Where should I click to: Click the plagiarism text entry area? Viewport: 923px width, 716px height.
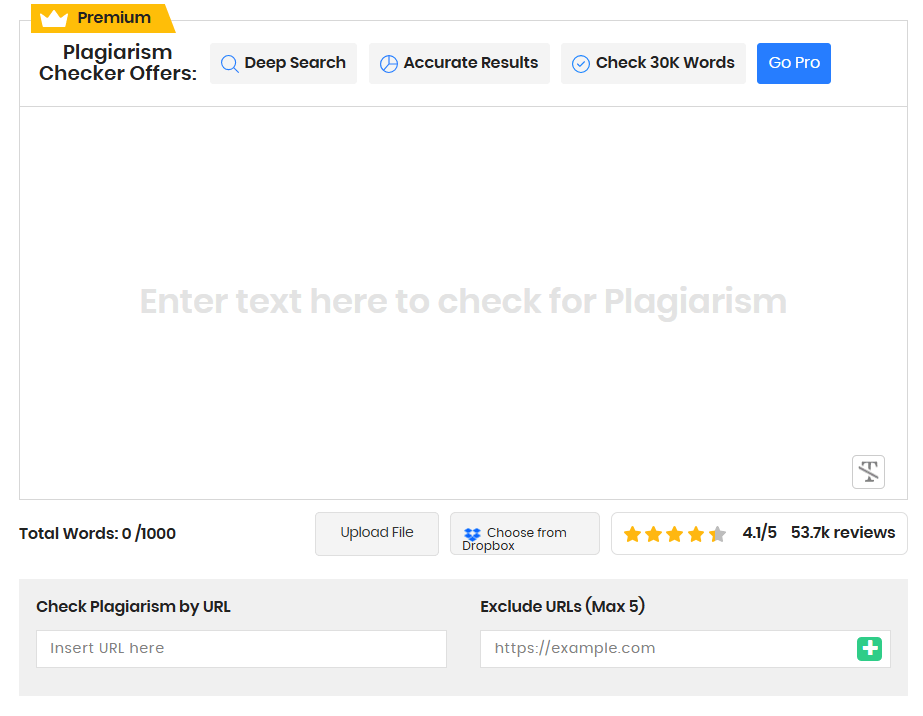pyautogui.click(x=463, y=300)
